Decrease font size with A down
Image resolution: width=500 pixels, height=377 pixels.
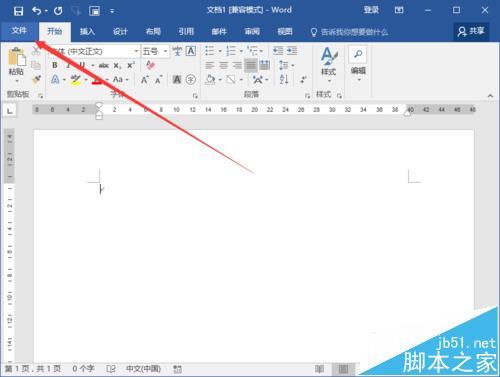point(158,79)
